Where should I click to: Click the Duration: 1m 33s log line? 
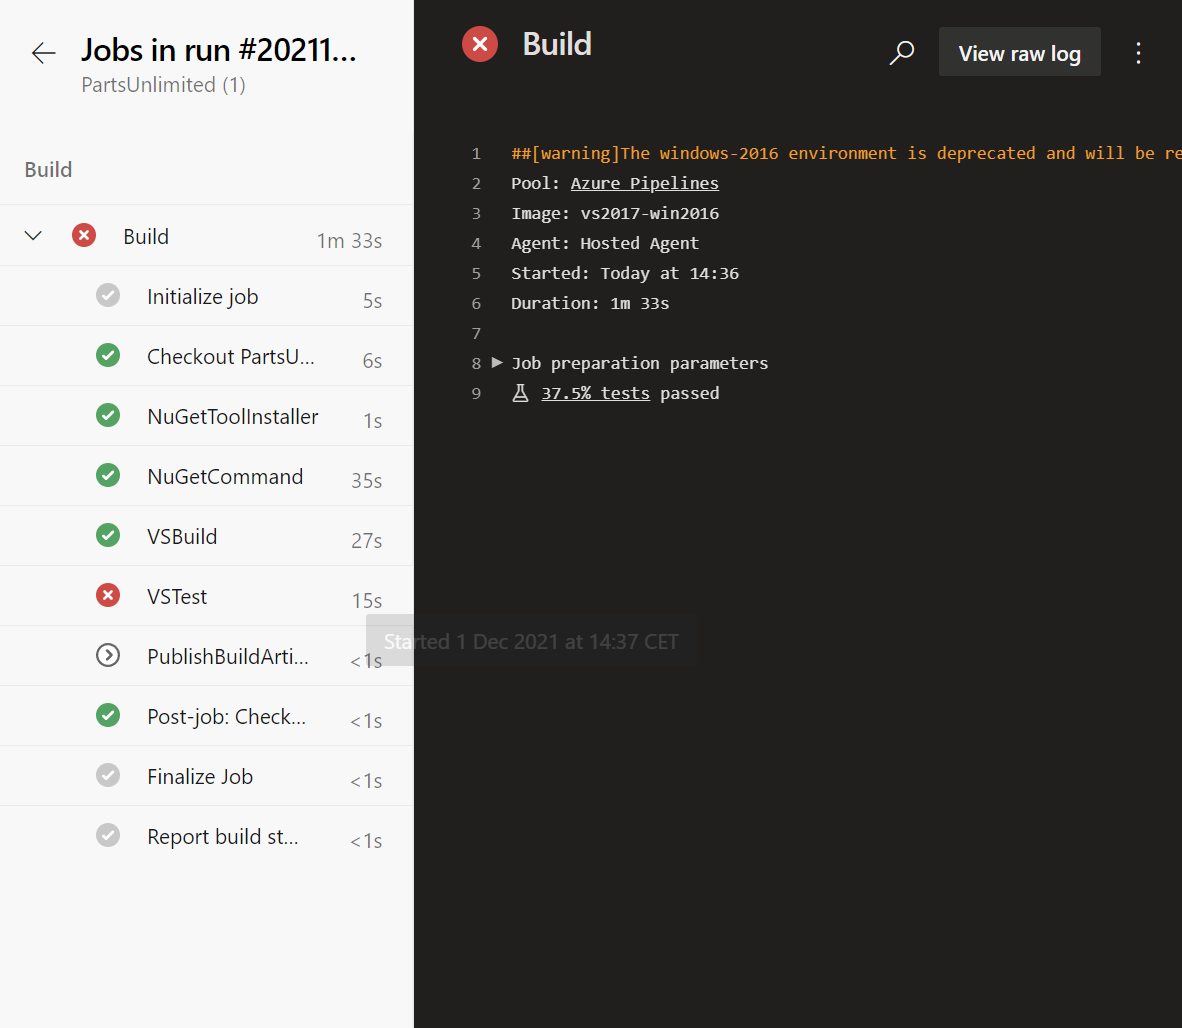pyautogui.click(x=590, y=303)
